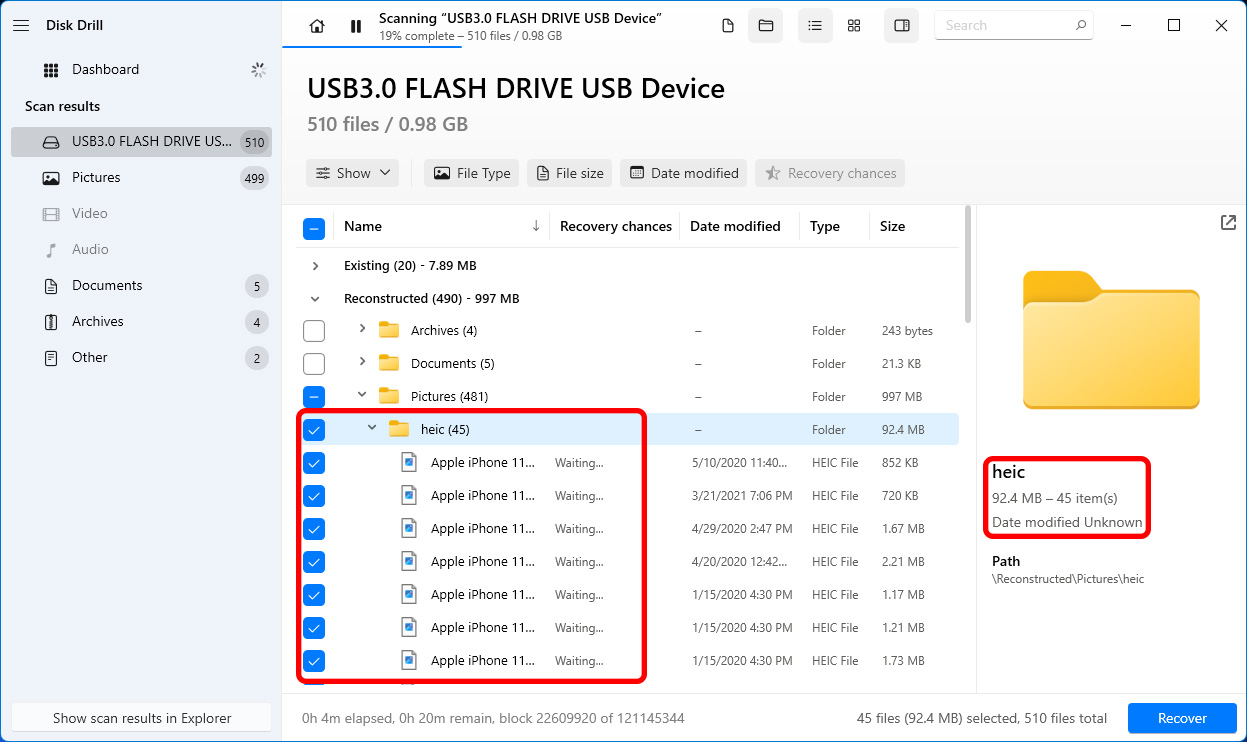Click the Recover button
The width and height of the screenshot is (1247, 742).
pyautogui.click(x=1182, y=718)
